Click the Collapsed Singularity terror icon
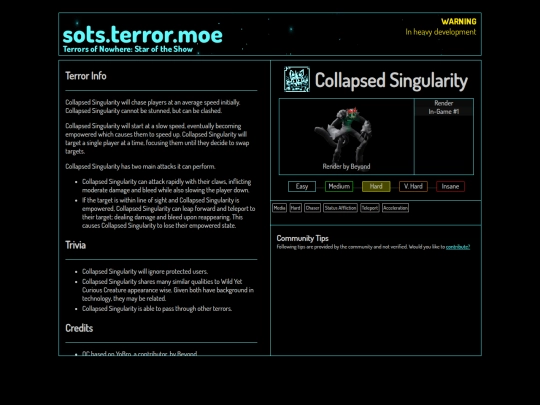The width and height of the screenshot is (540, 405). [297, 80]
